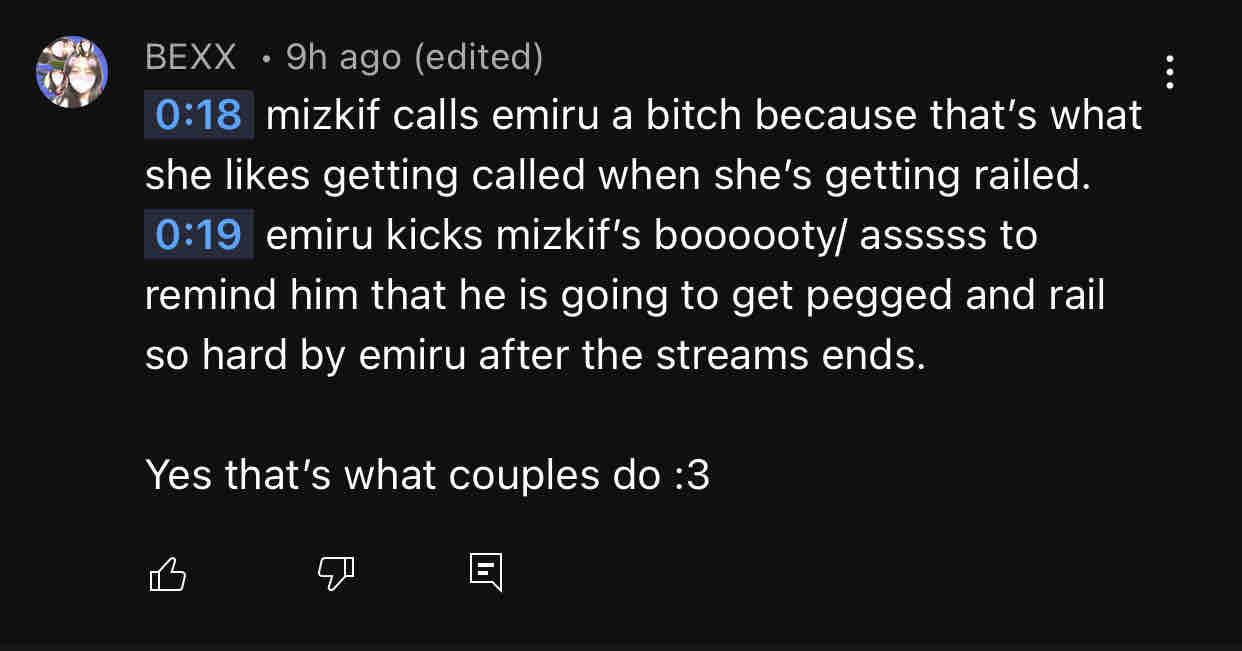Like the comment with thumbs-up icon
This screenshot has height=651, width=1242.
point(167,573)
